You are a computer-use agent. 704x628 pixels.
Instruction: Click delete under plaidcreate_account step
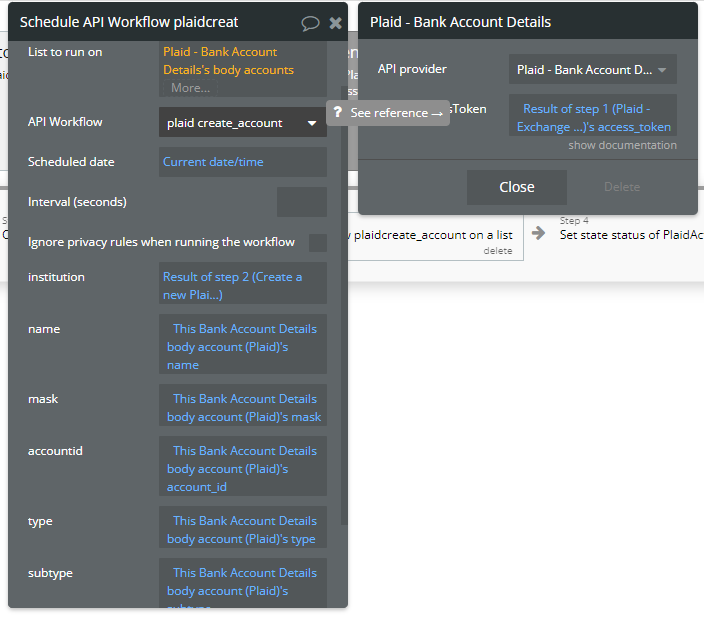point(497,250)
